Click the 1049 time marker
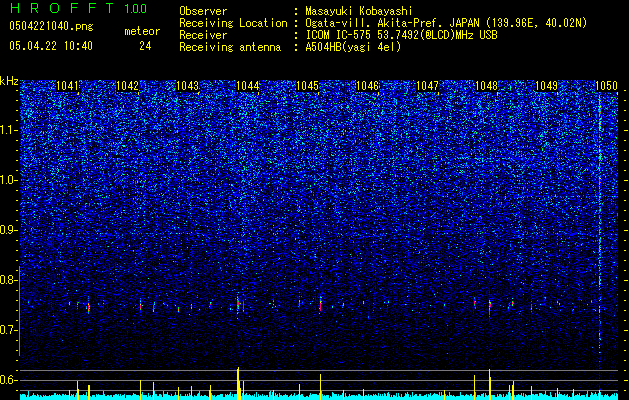Image resolution: width=629 pixels, height=400 pixels. tap(546, 86)
